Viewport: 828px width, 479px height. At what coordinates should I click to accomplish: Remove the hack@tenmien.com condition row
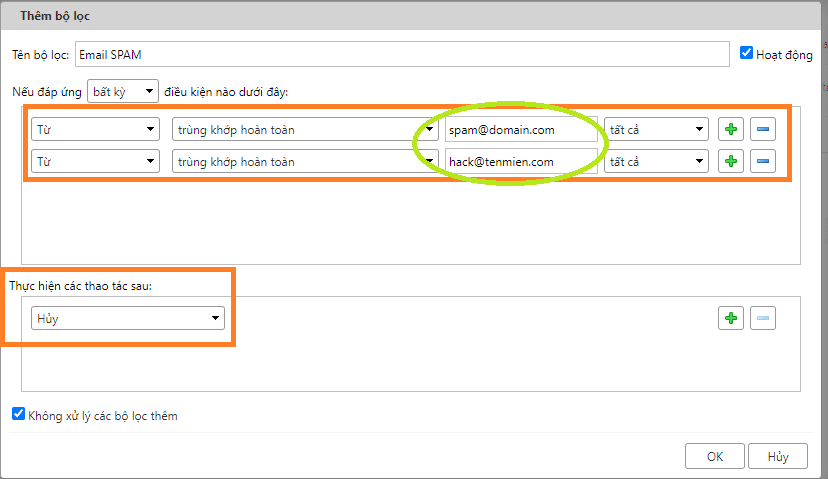(763, 161)
